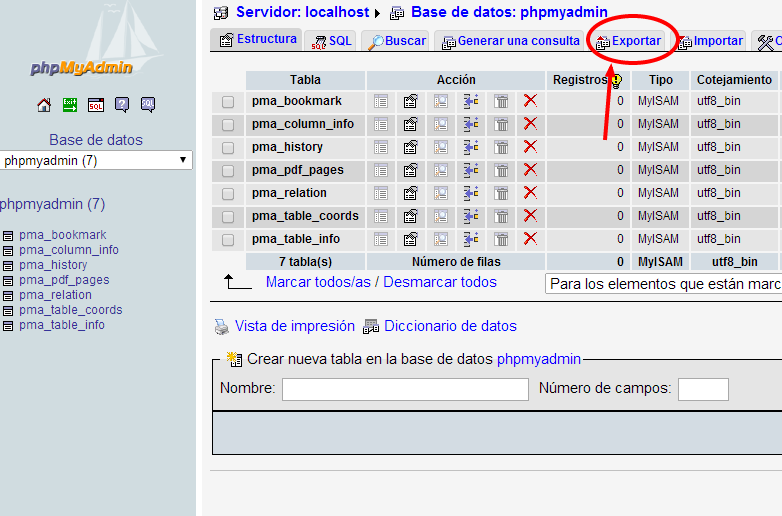Browse pma_bookmark table icon
The width and height of the screenshot is (782, 516).
(381, 101)
